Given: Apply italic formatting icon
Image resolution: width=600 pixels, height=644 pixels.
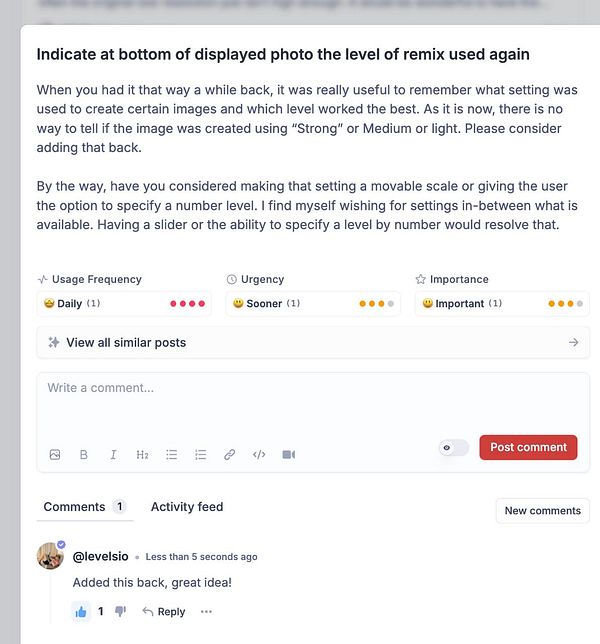Looking at the screenshot, I should 113,455.
